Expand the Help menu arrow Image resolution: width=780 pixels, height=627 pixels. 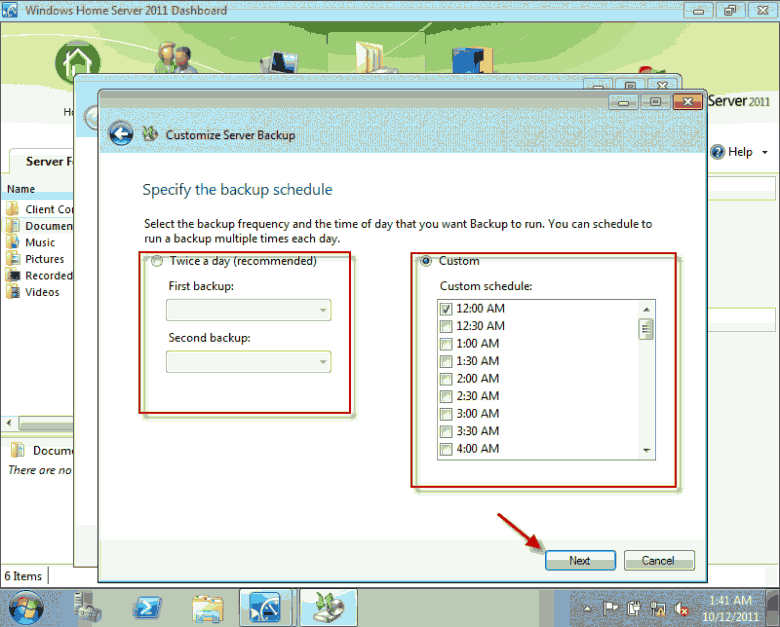765,152
